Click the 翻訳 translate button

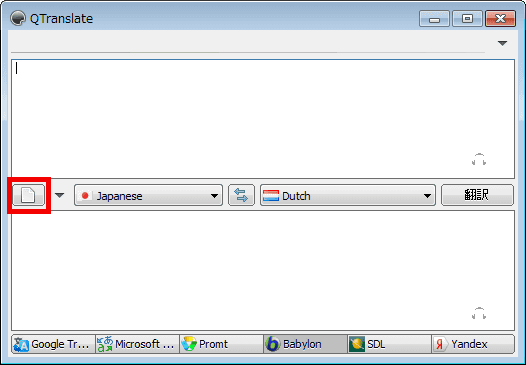tap(477, 195)
